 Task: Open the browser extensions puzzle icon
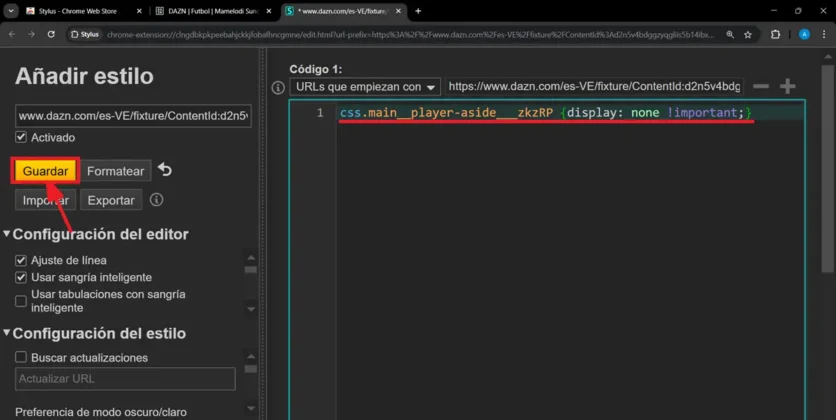(775, 34)
